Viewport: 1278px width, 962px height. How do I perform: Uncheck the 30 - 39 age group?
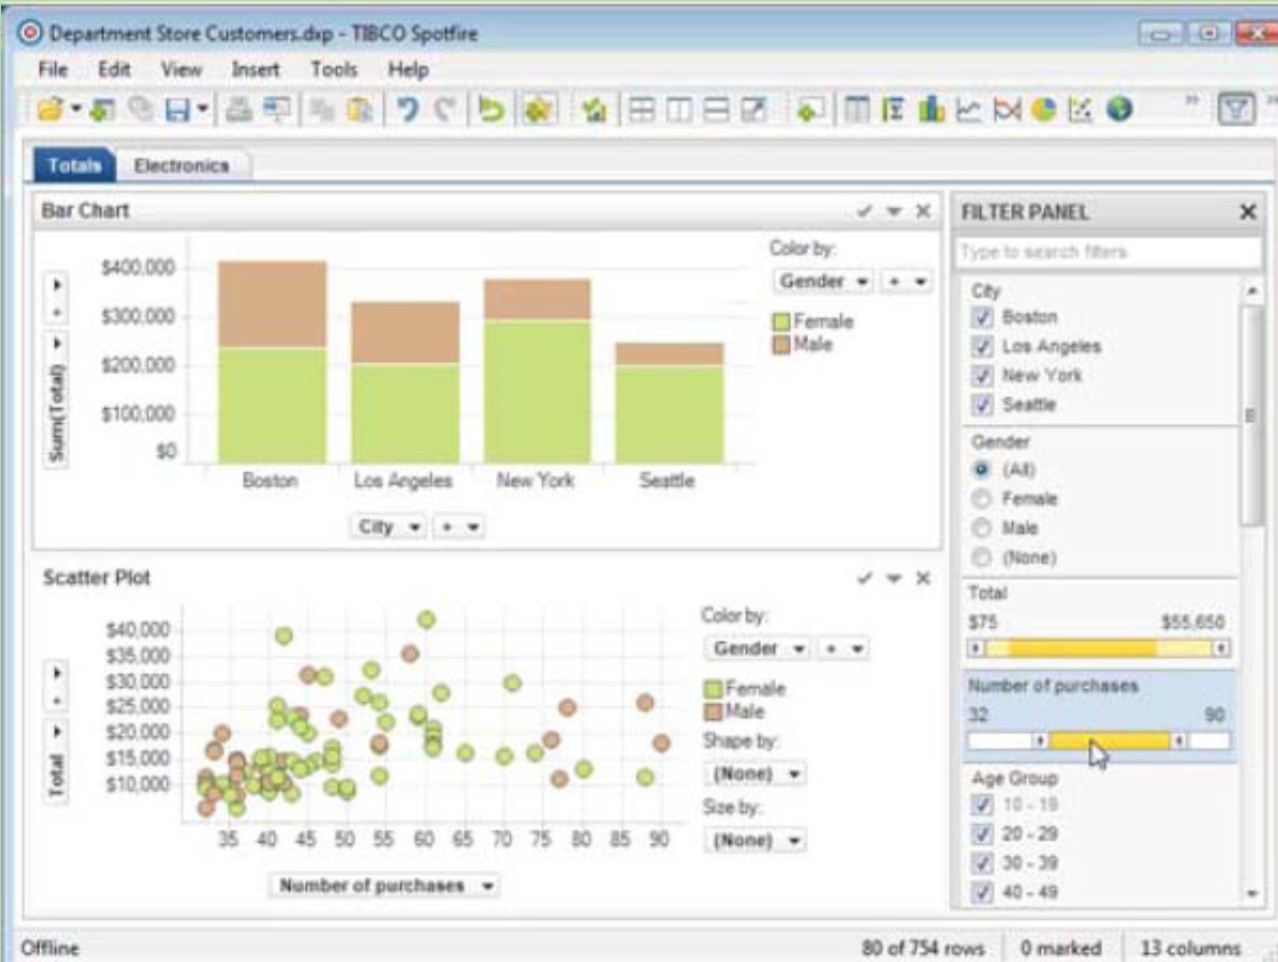982,863
